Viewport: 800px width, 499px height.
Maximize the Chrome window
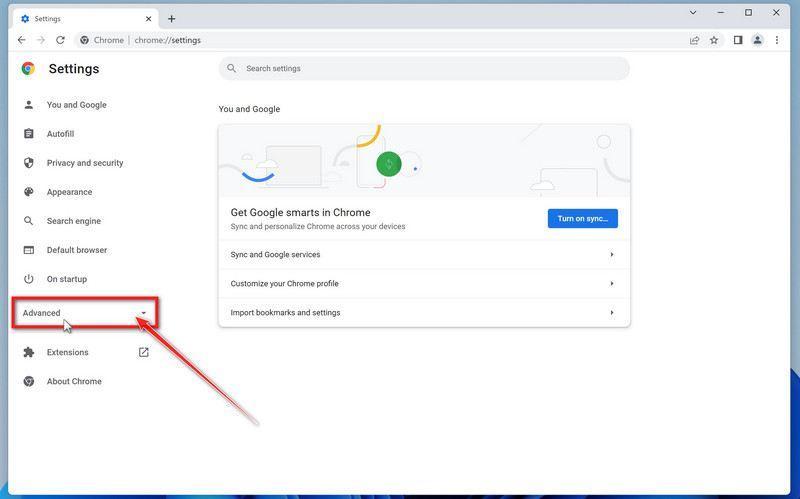(748, 13)
